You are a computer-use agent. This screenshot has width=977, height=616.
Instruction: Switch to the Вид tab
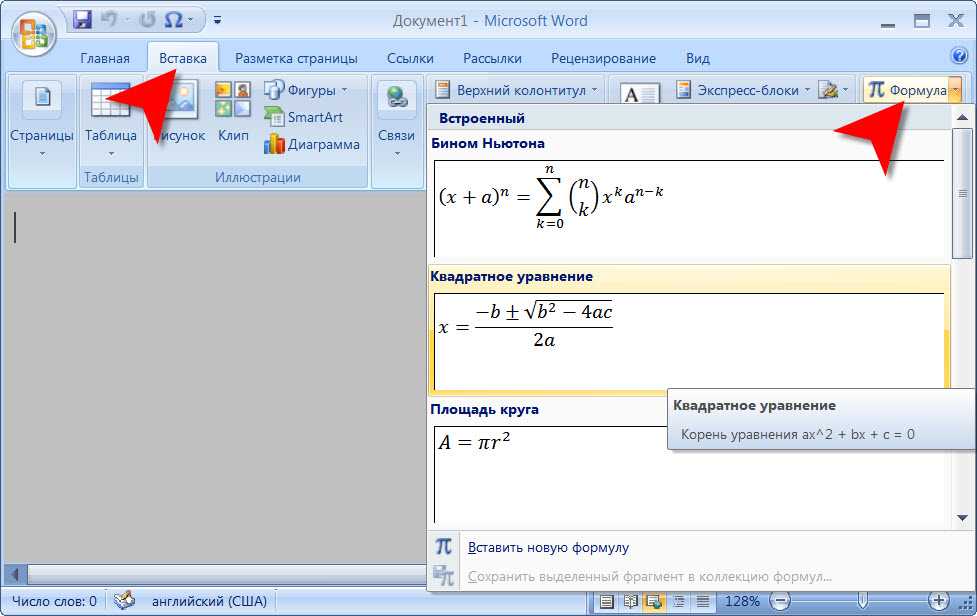point(698,58)
